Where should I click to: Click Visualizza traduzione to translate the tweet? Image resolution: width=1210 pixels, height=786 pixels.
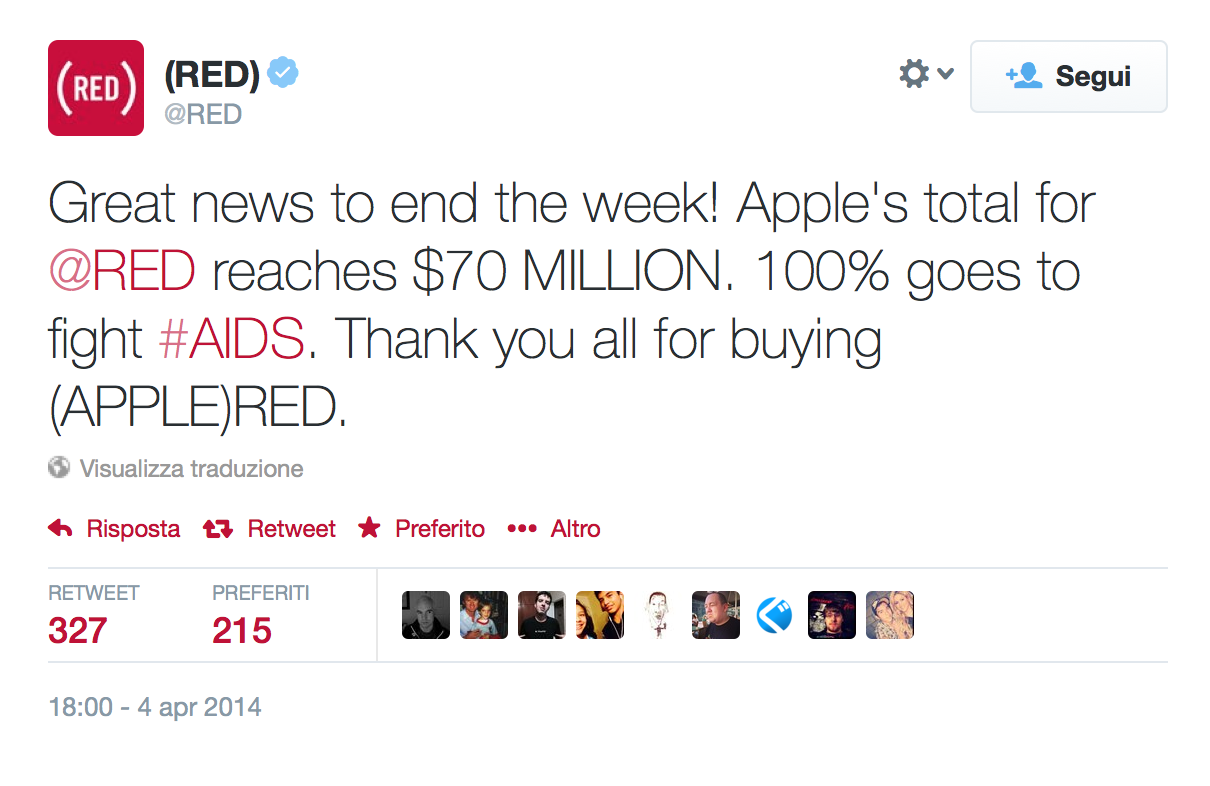coord(191,468)
